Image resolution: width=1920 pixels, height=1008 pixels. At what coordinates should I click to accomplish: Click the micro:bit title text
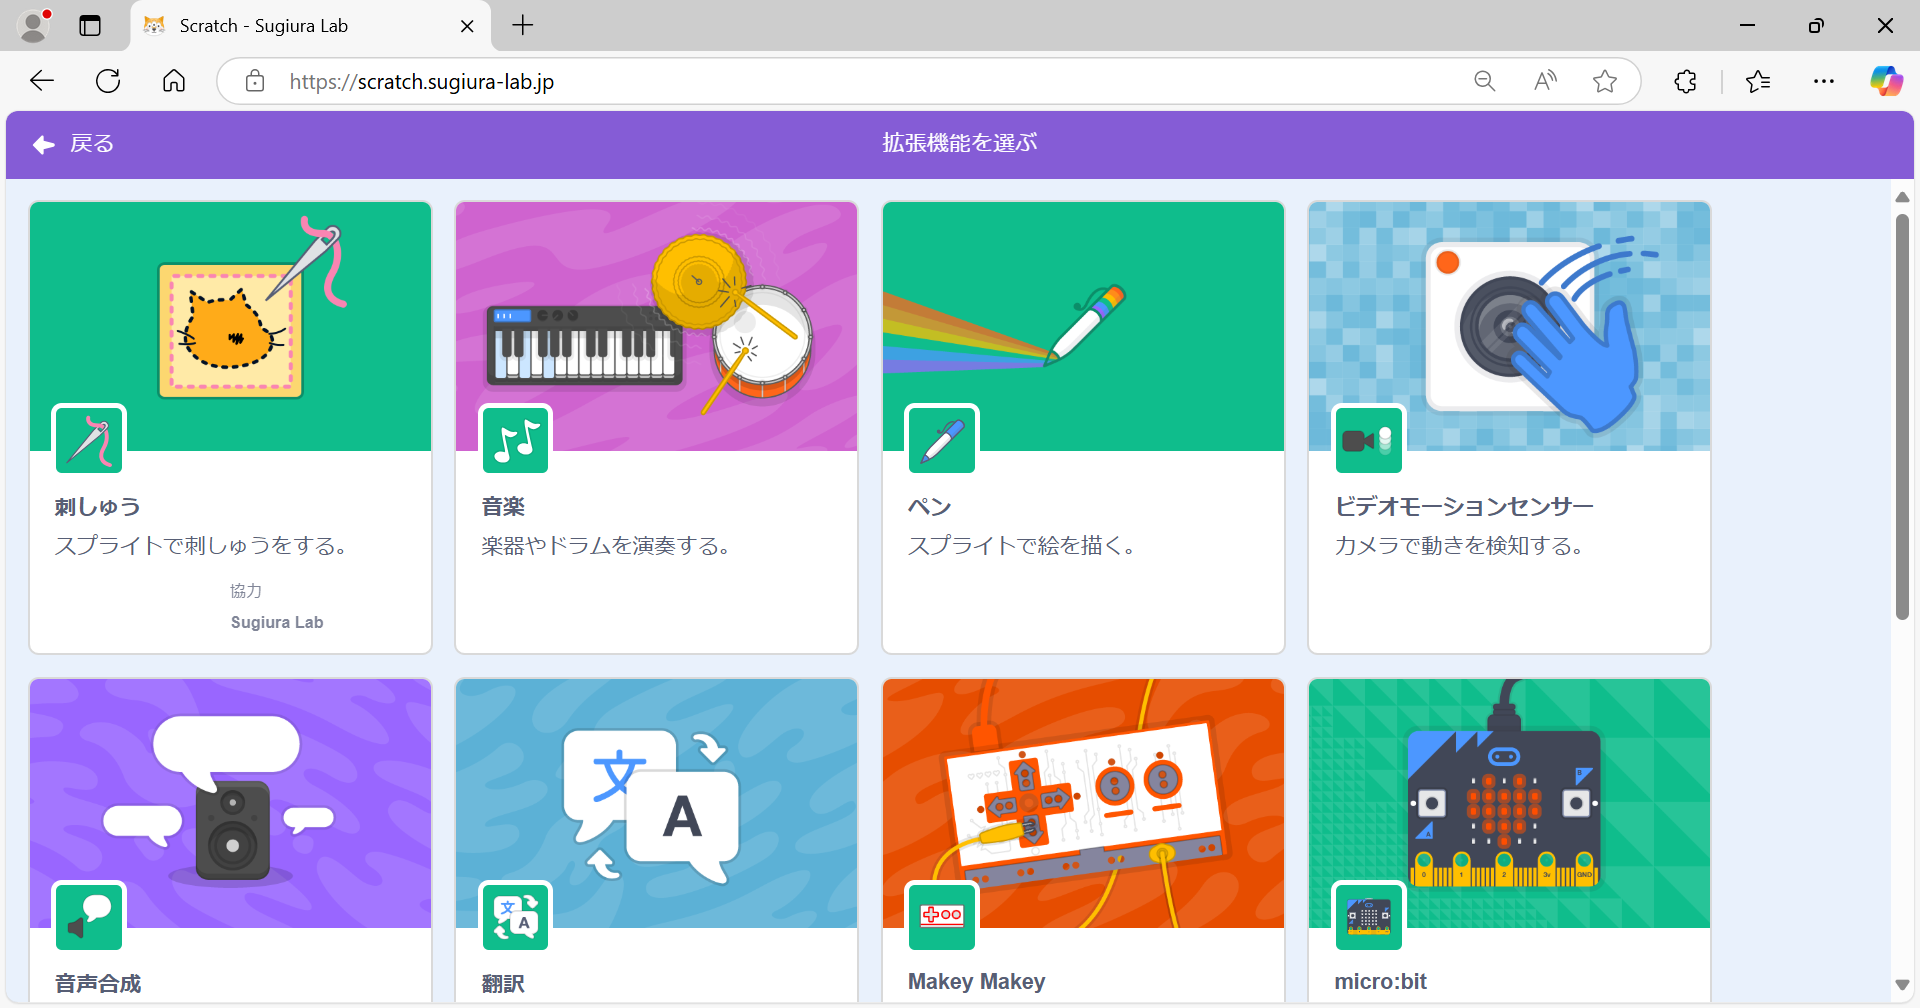coord(1380,982)
